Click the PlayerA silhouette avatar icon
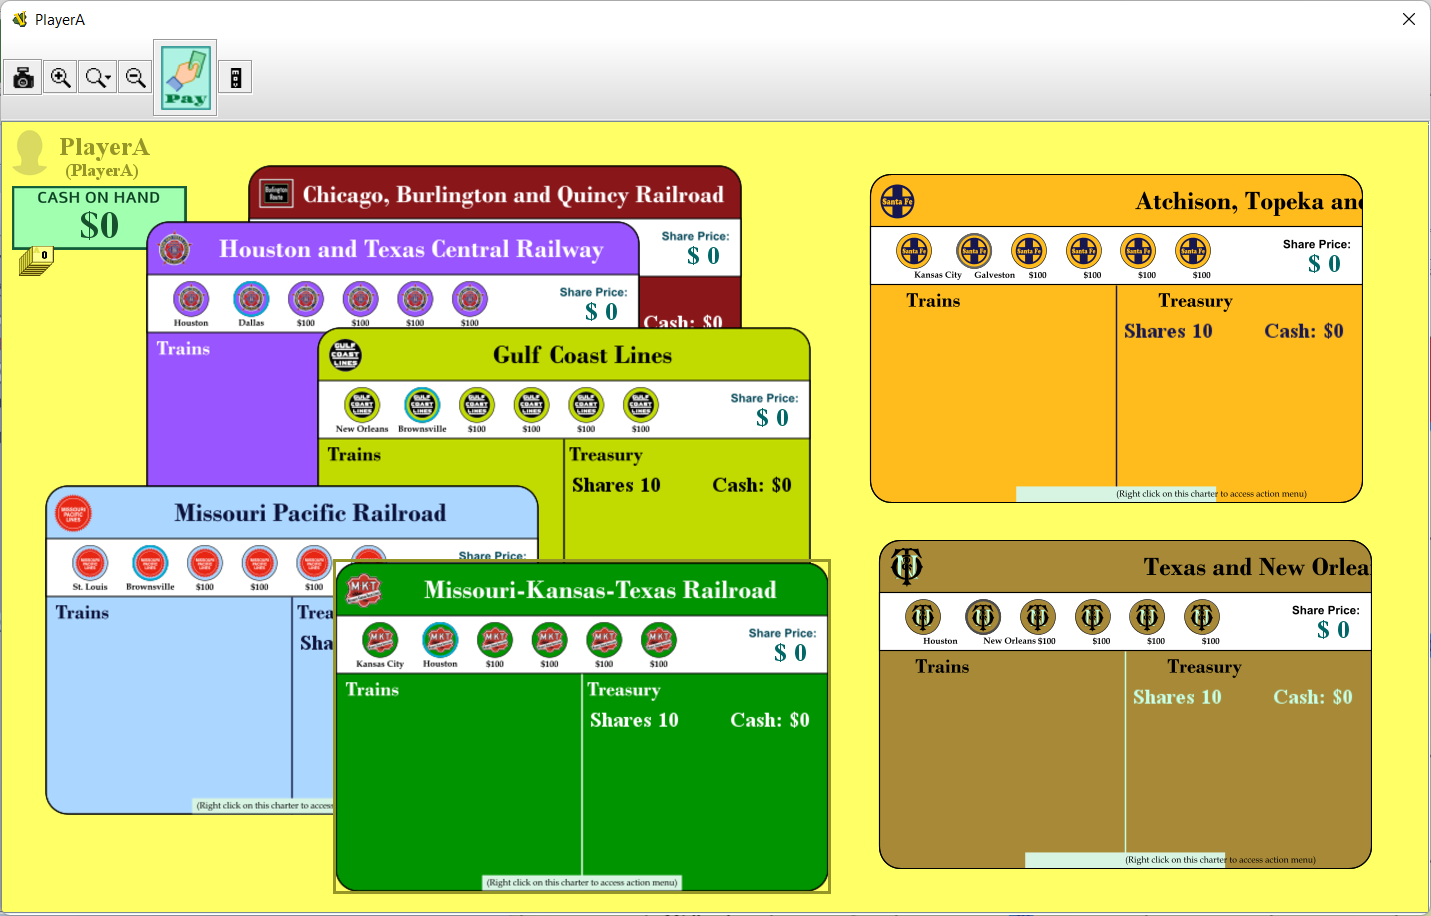Viewport: 1431px width, 916px height. (31, 152)
